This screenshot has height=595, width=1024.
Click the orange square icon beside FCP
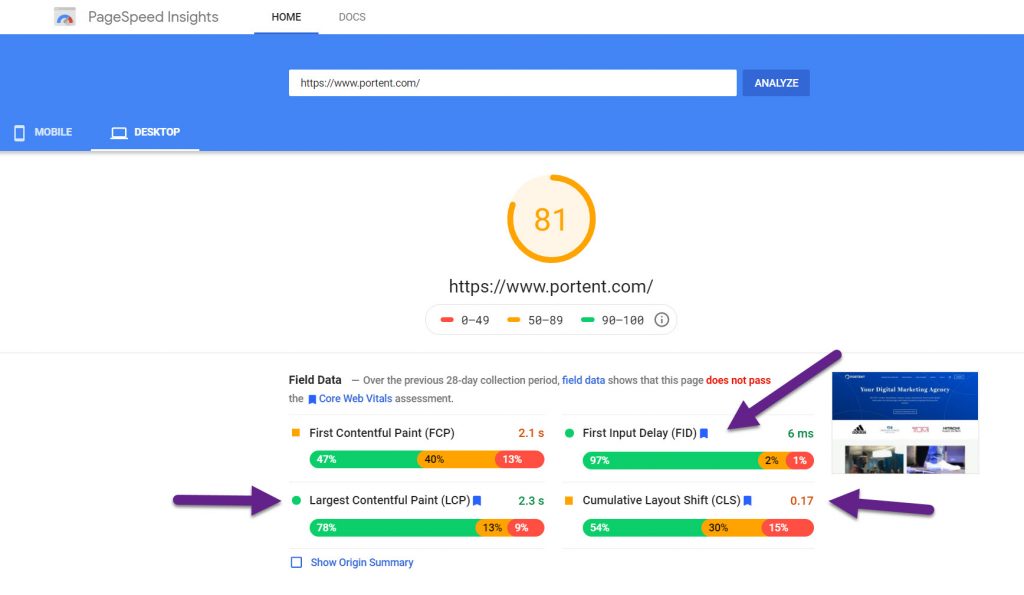(x=296, y=432)
